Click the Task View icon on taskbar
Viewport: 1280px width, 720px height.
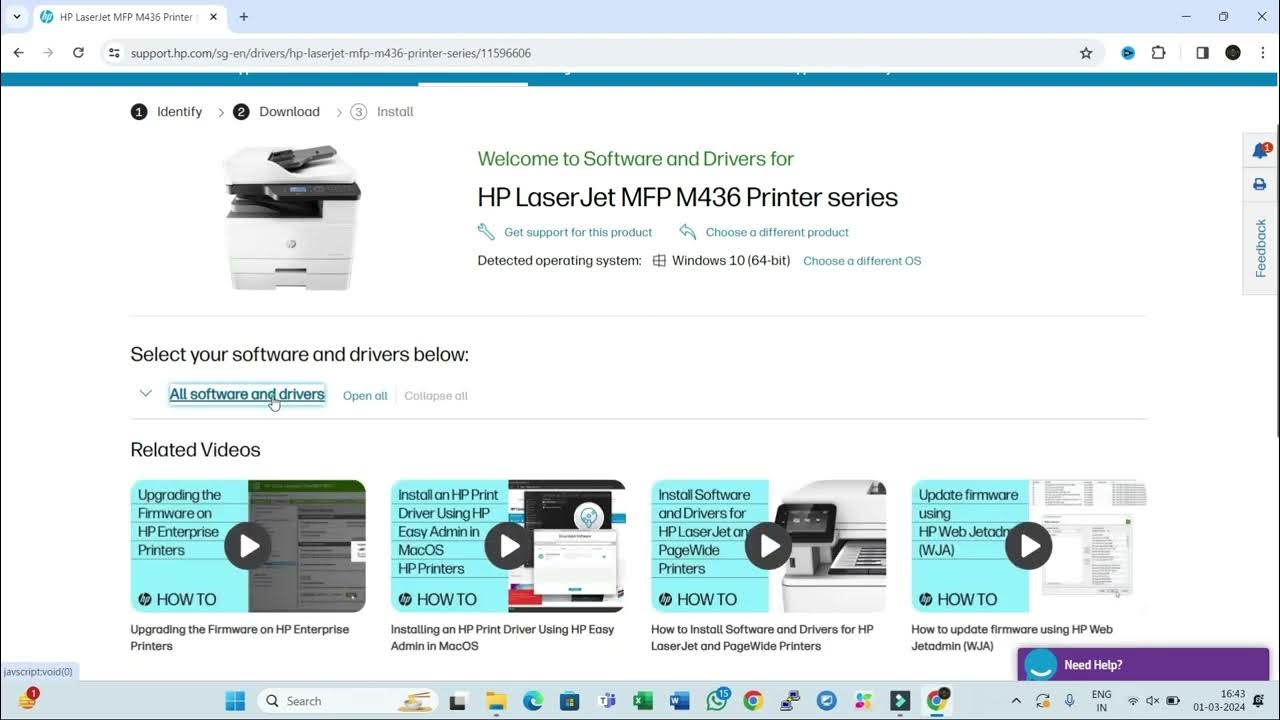458,701
